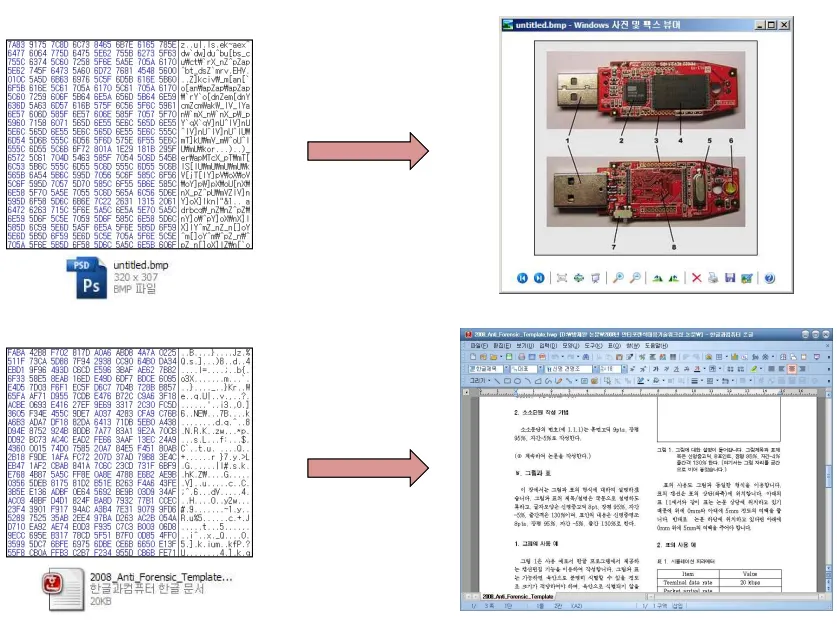
Task: Open image for editing in photo viewer
Action: pos(747,278)
